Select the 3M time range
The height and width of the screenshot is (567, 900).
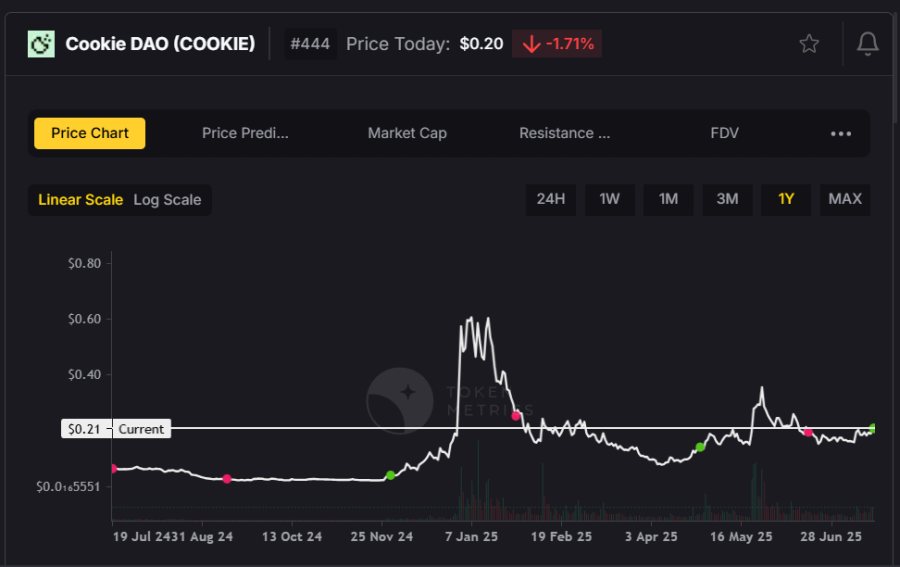pos(727,199)
